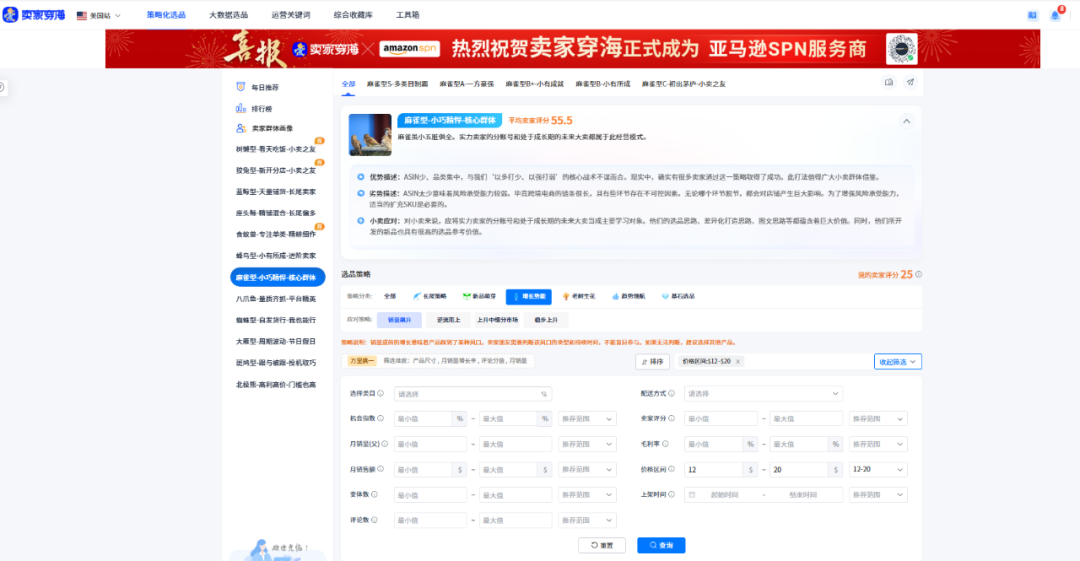1080x561 pixels.
Task: Click the info icon beside 选择类目
Action: (x=380, y=394)
